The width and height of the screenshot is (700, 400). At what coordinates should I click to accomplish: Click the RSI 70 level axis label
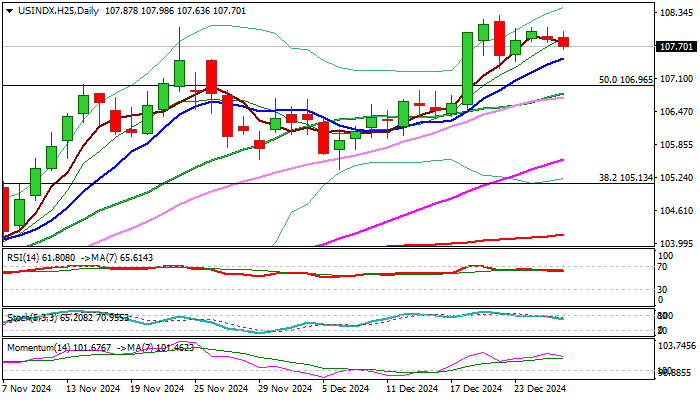(x=662, y=267)
